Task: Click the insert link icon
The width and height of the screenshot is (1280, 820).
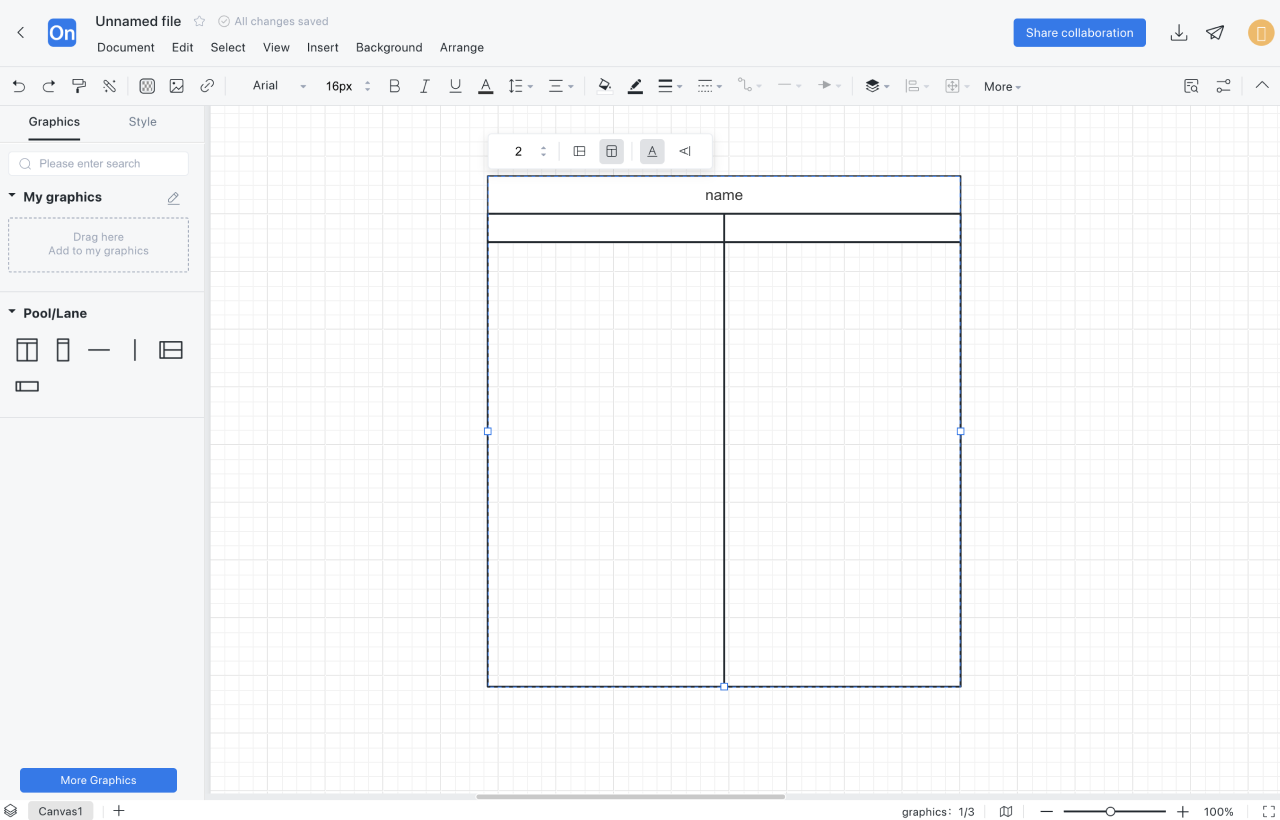Action: [x=207, y=86]
